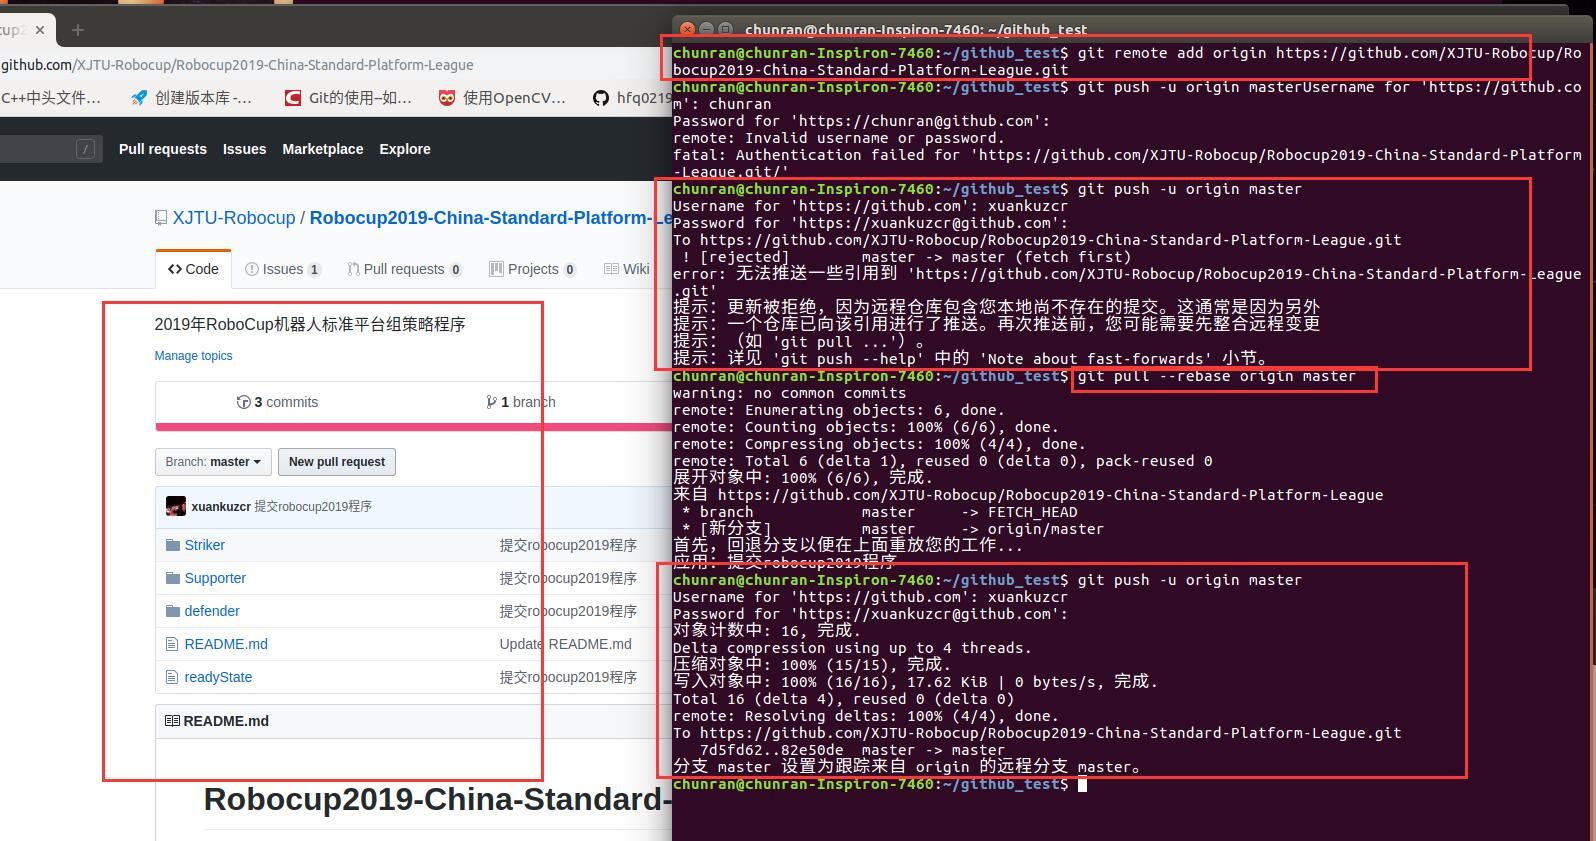Click the '7d5fd62..82e50de master -> master' line
The height and width of the screenshot is (841, 1596).
click(x=852, y=750)
